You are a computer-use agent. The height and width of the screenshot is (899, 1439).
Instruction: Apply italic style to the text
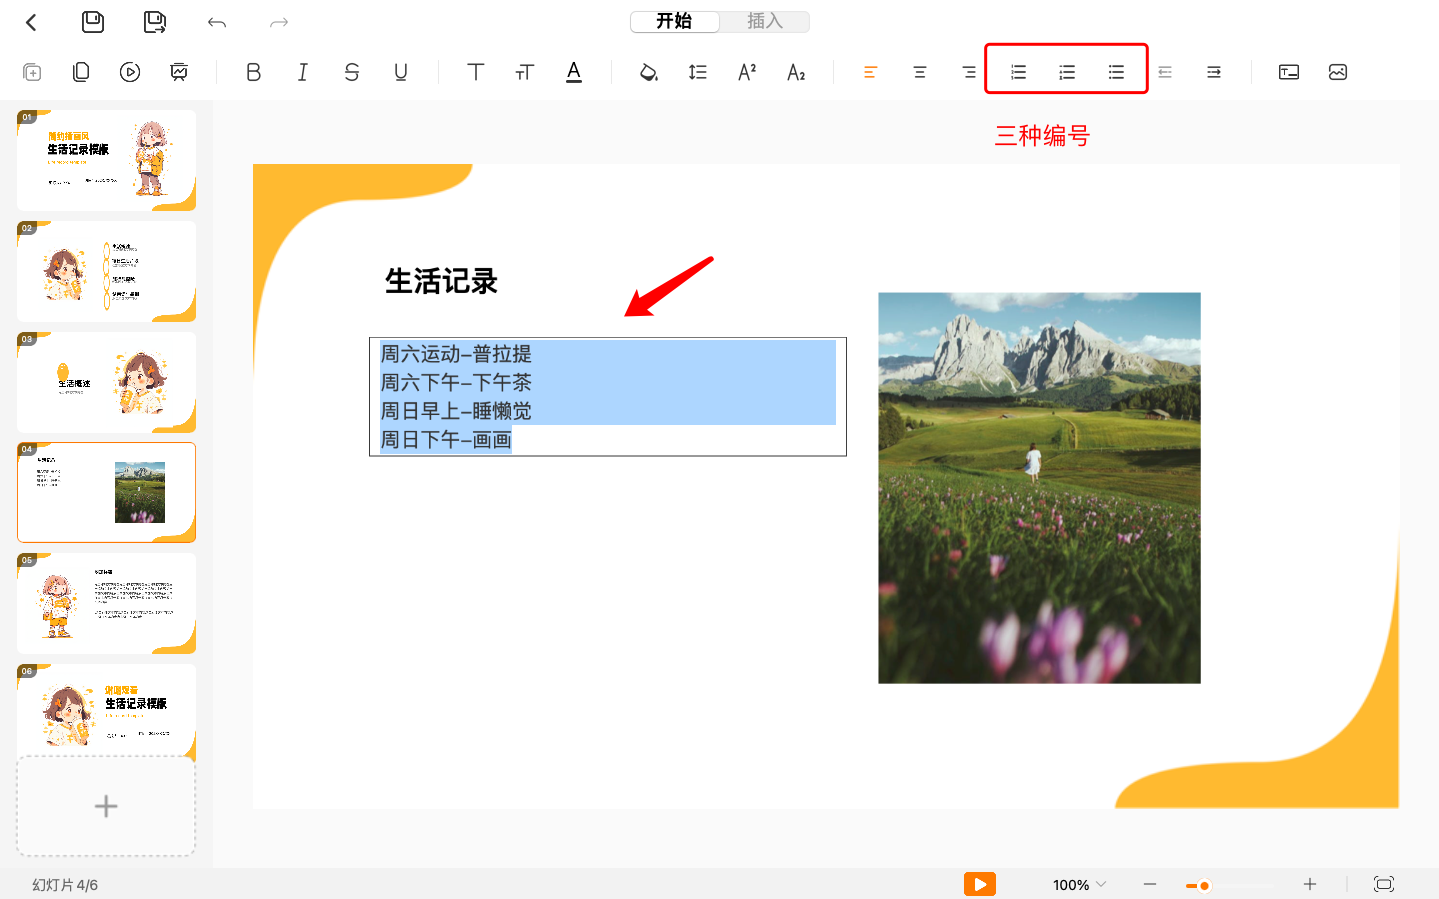302,71
